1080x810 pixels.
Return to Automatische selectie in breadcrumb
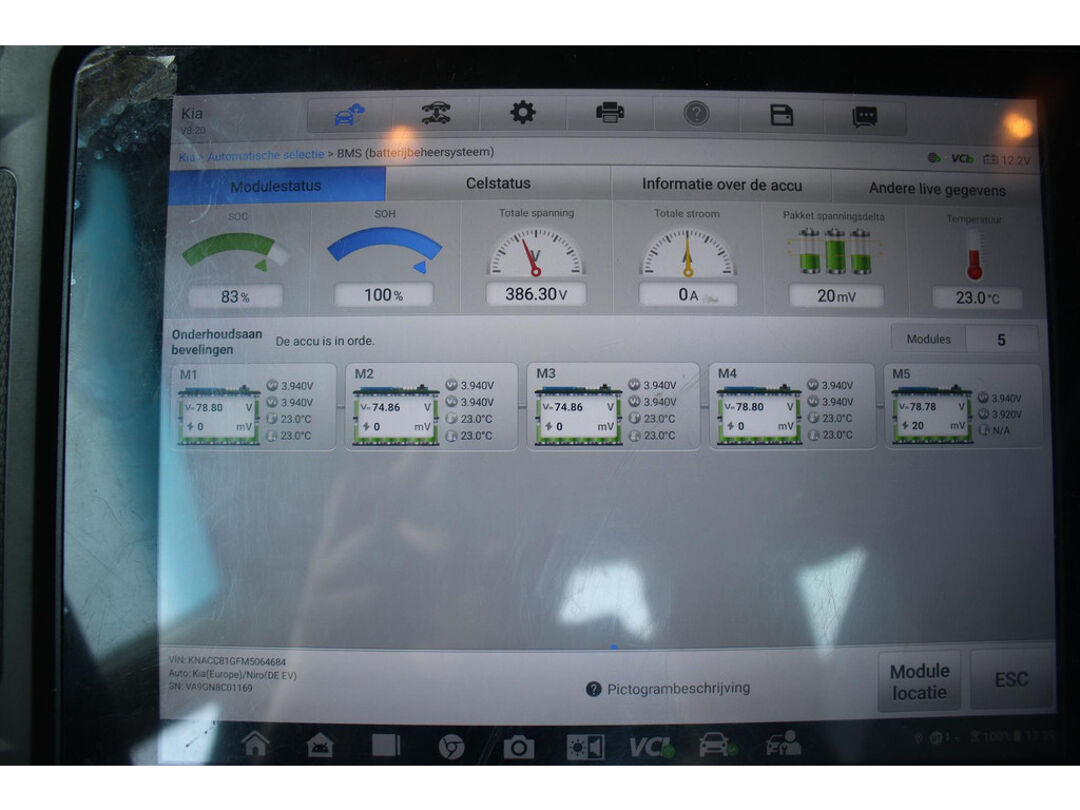pyautogui.click(x=266, y=155)
